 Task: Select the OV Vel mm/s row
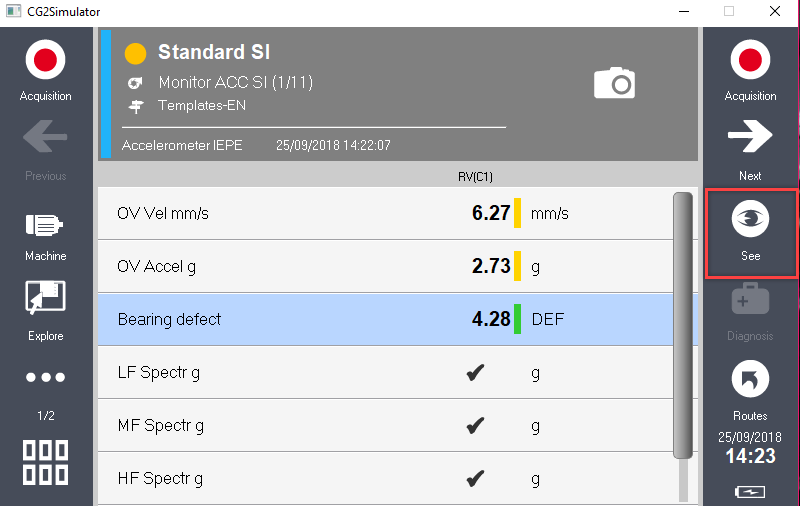[386, 213]
